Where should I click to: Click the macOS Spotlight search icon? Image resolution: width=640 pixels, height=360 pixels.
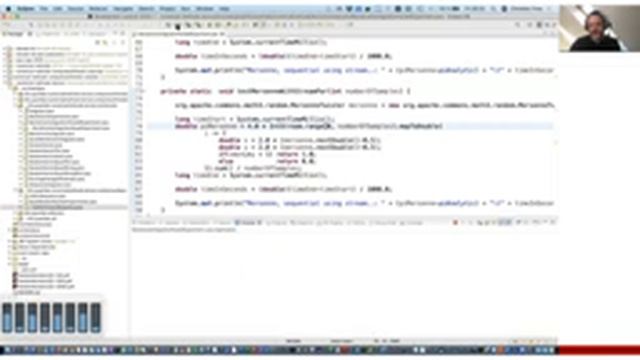pyautogui.click(x=493, y=9)
